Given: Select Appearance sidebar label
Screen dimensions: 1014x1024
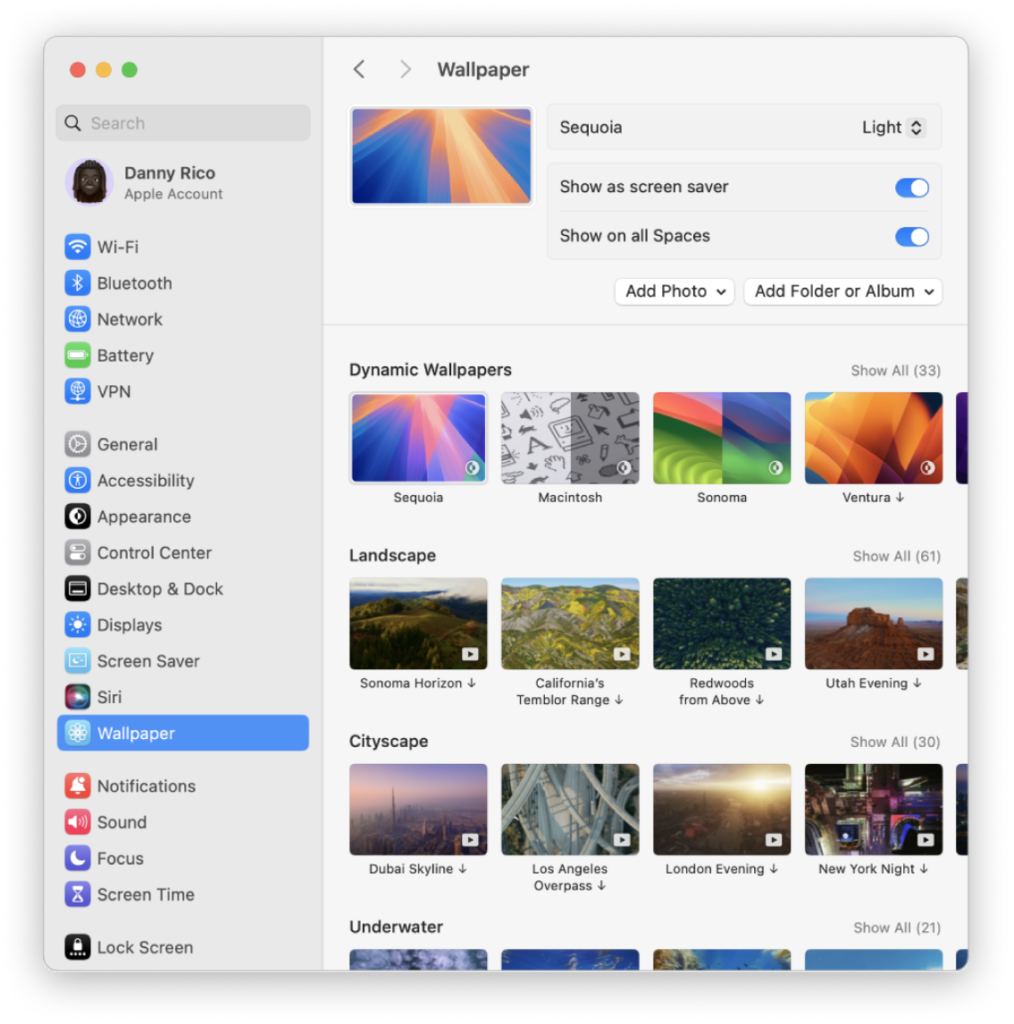Looking at the screenshot, I should 144,517.
